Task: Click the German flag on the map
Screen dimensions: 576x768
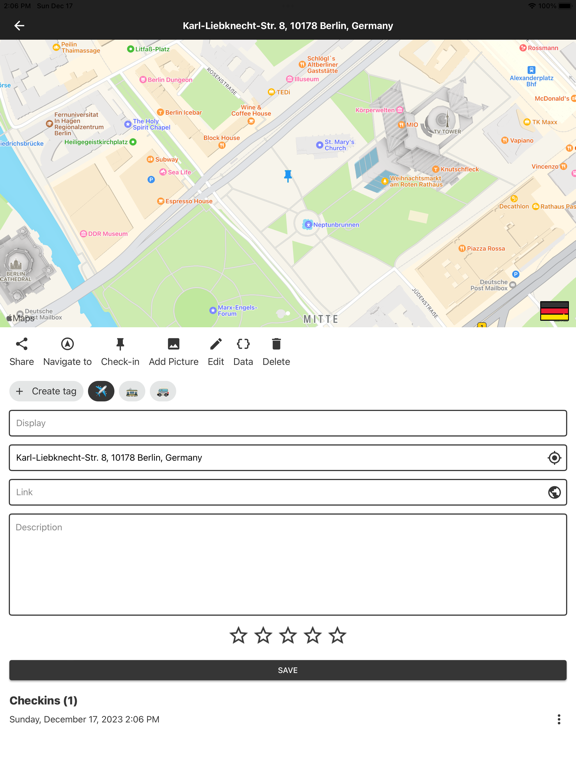Action: pos(554,311)
